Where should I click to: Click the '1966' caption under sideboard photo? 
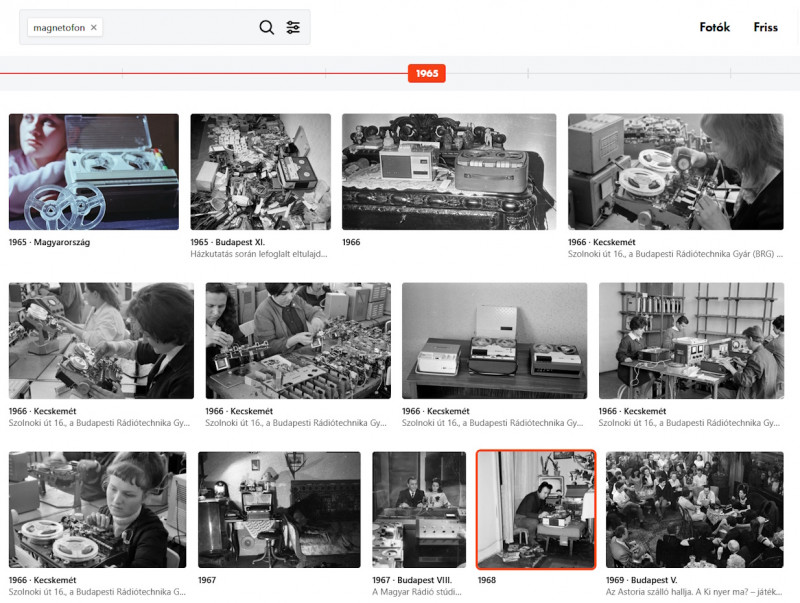point(351,242)
